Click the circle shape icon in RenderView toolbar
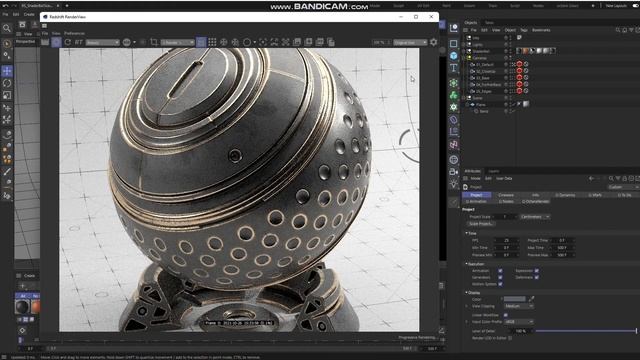The height and width of the screenshot is (360, 640). pyautogui.click(x=247, y=42)
